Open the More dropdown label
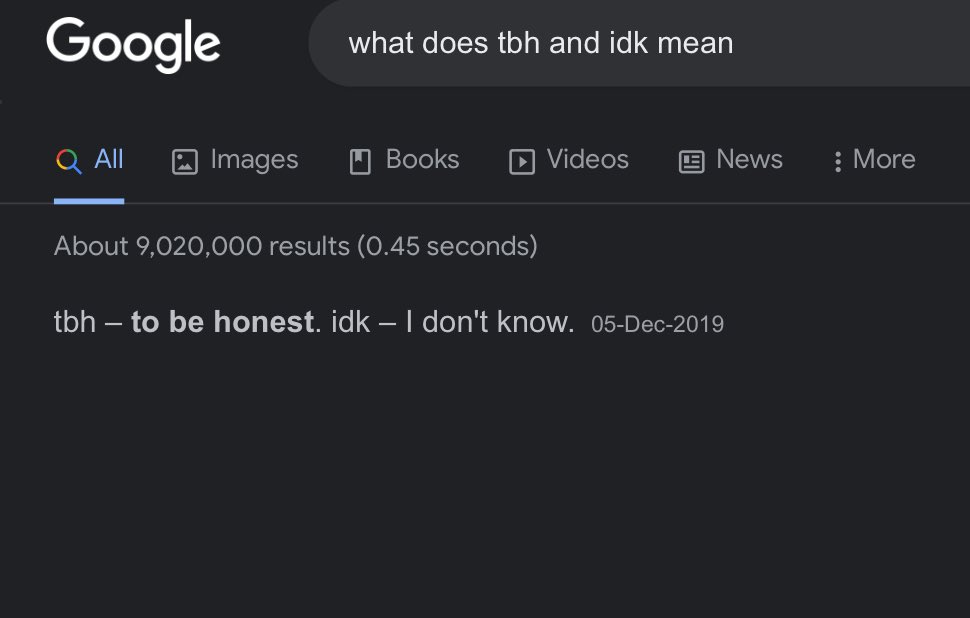The width and height of the screenshot is (970, 618). tap(884, 160)
